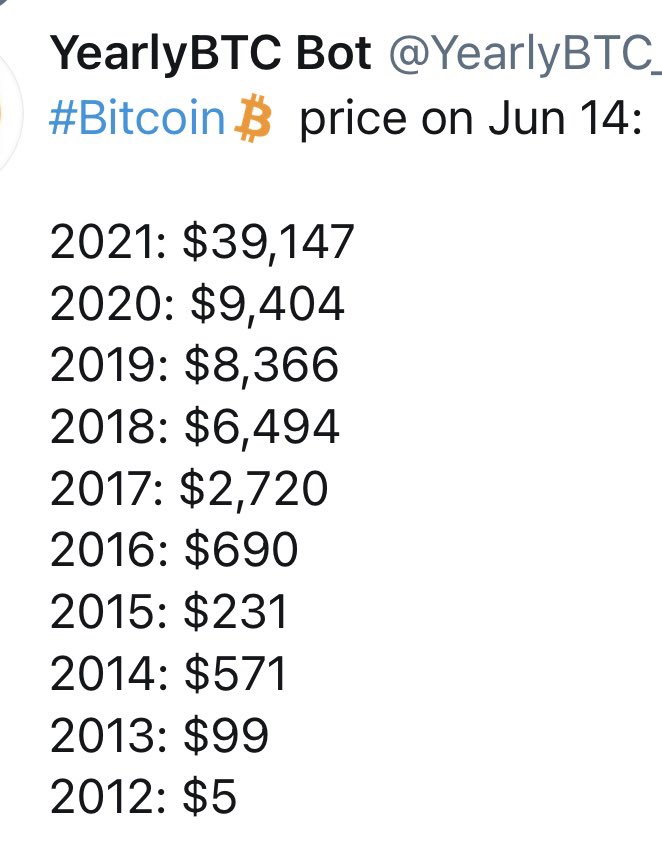Click the word 'Bot' in the display name
Screen dimensions: 662x842
tap(333, 54)
